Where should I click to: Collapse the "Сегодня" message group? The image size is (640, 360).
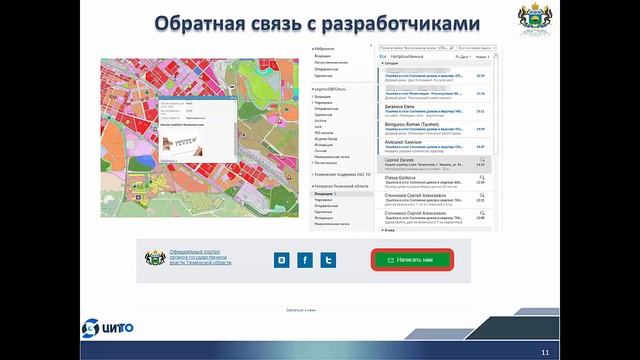pos(382,63)
